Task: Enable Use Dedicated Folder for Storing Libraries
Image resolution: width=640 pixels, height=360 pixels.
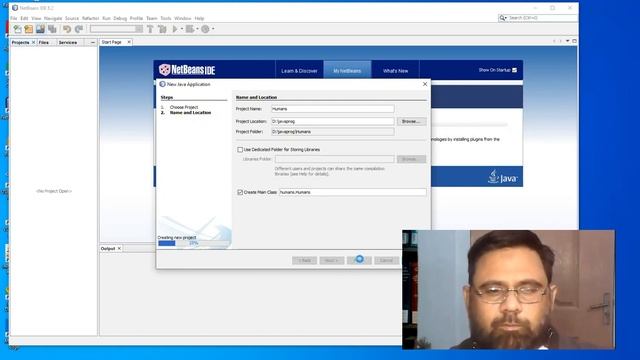Action: pyautogui.click(x=240, y=150)
